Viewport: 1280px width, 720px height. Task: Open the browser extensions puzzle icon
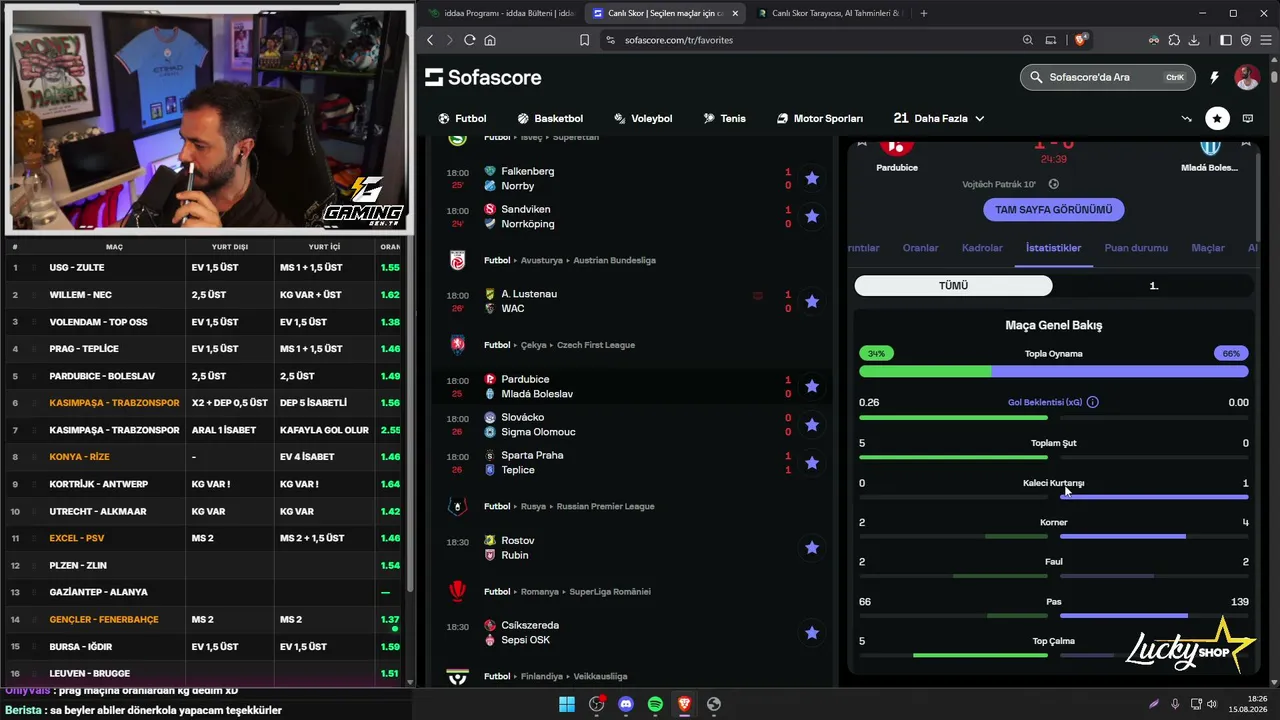1174,40
